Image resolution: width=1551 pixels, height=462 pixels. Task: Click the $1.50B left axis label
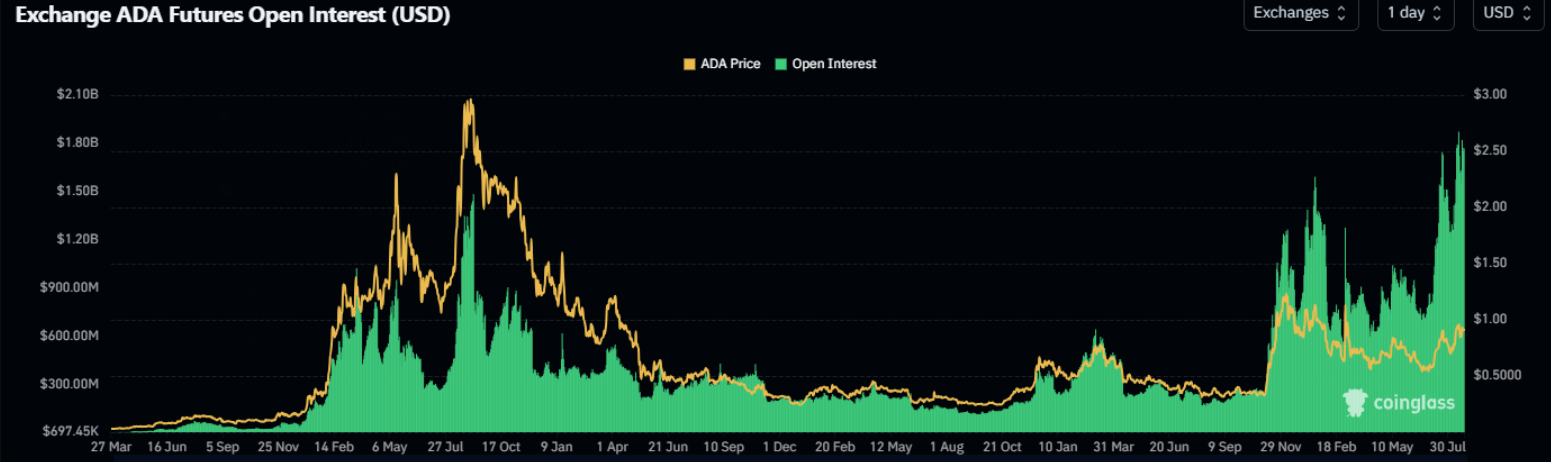[77, 191]
